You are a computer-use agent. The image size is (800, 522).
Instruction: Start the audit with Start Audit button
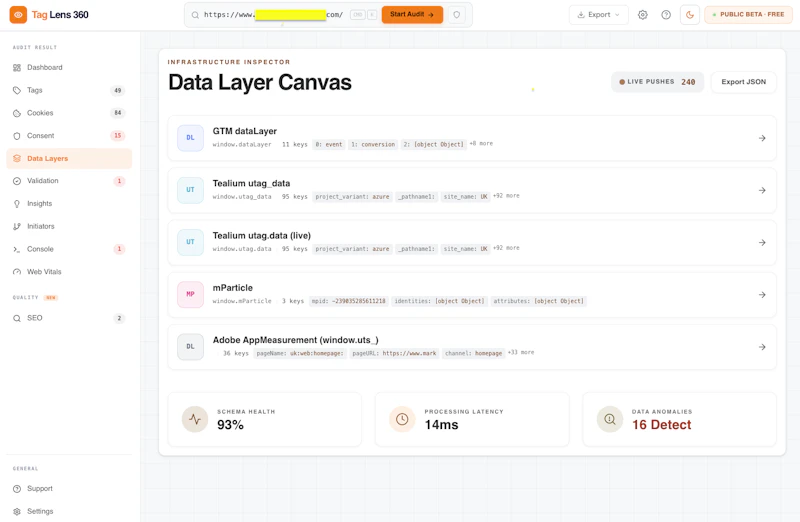[x=412, y=14]
